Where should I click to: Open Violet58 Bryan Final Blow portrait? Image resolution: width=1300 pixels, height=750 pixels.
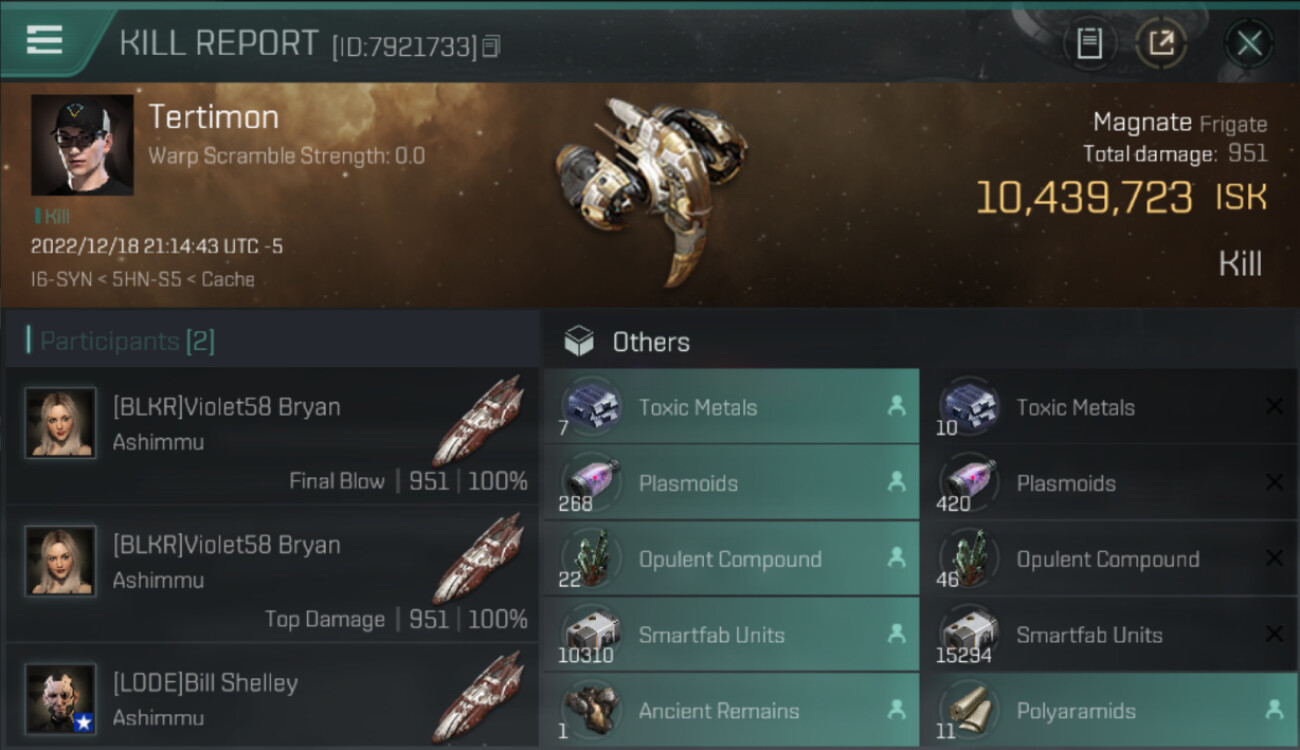pos(61,423)
